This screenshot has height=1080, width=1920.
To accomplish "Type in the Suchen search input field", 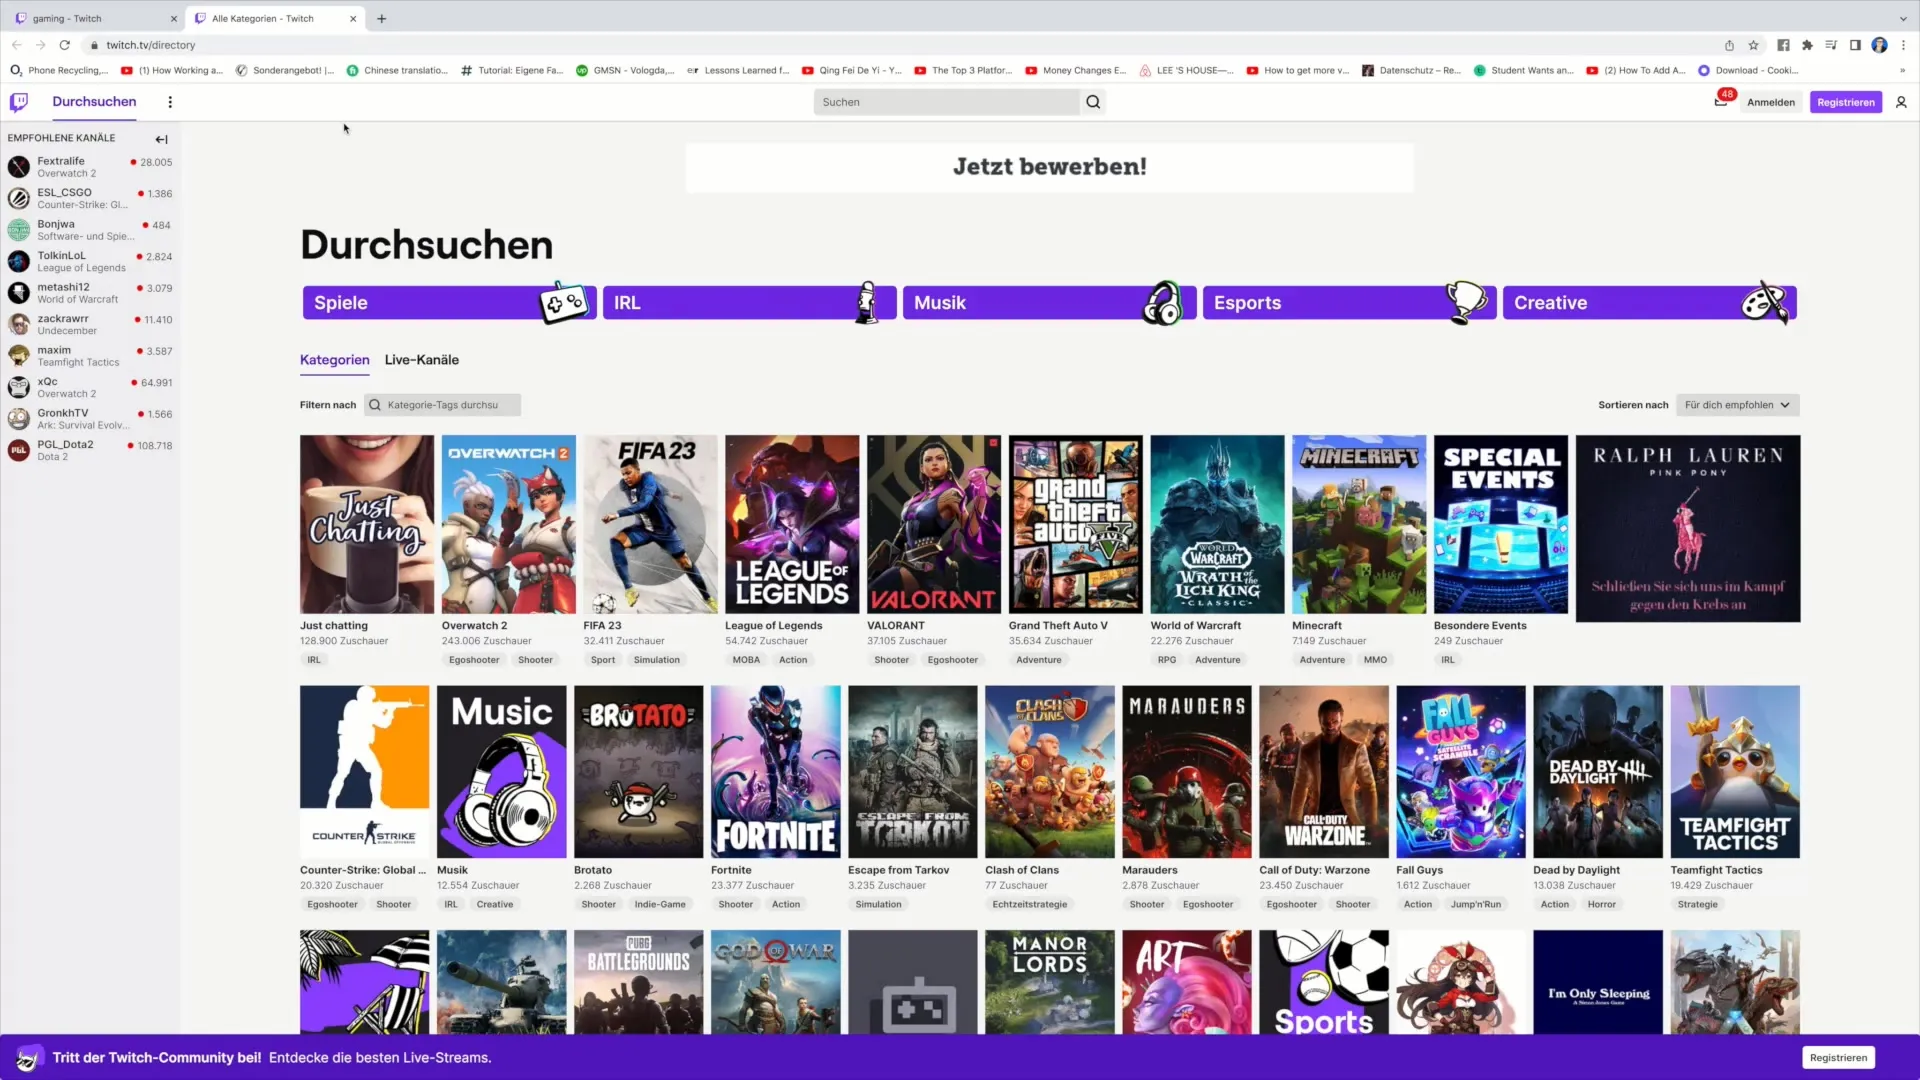I will [947, 102].
